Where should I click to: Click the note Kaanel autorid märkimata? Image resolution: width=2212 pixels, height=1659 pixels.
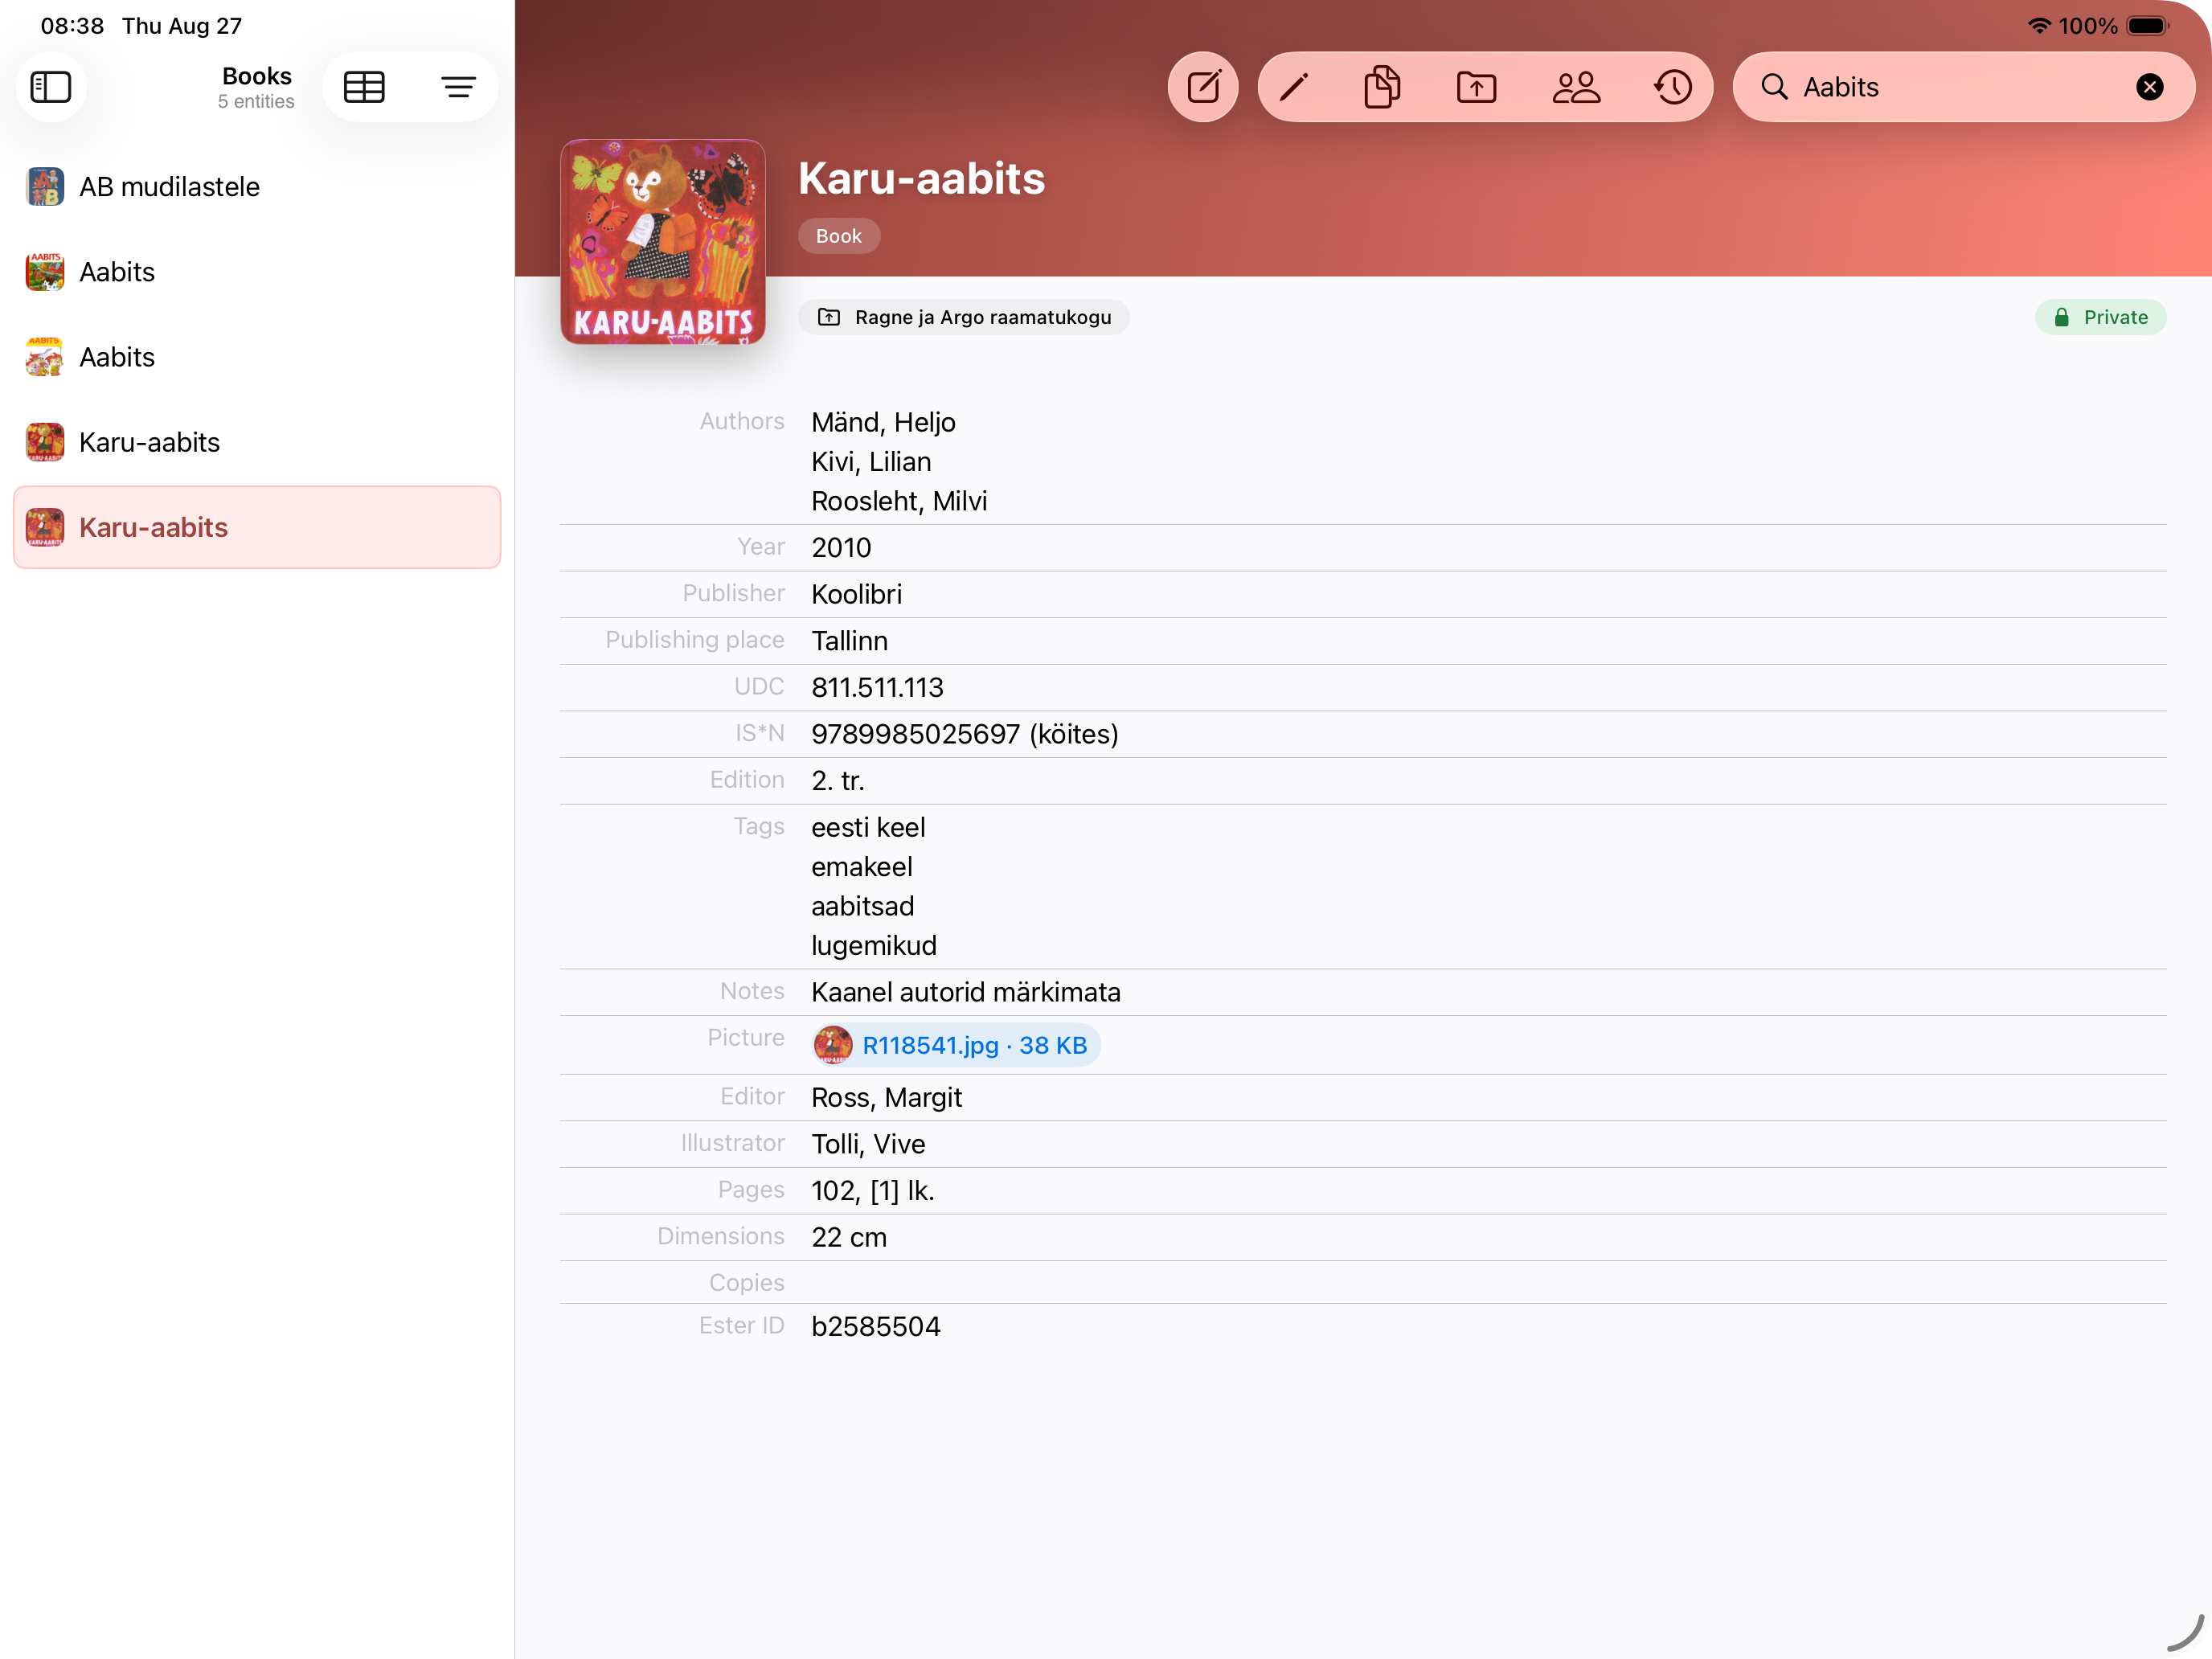(x=965, y=992)
